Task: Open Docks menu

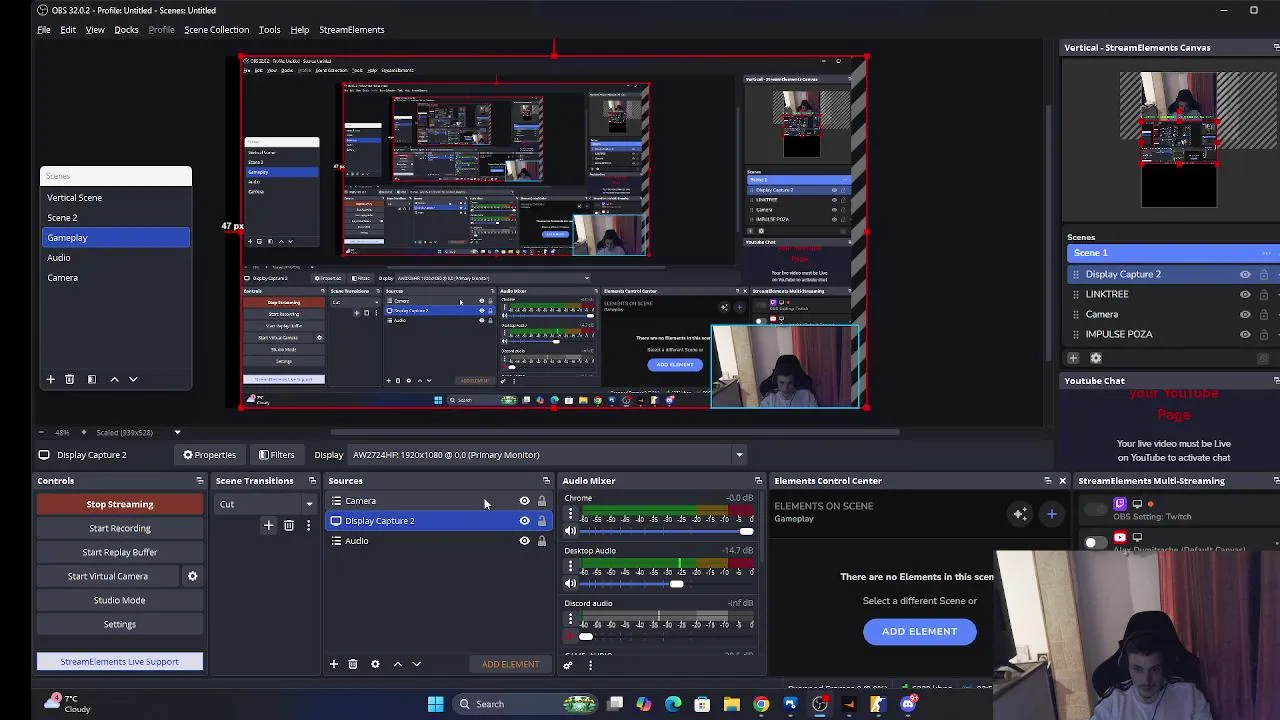Action: [x=126, y=30]
